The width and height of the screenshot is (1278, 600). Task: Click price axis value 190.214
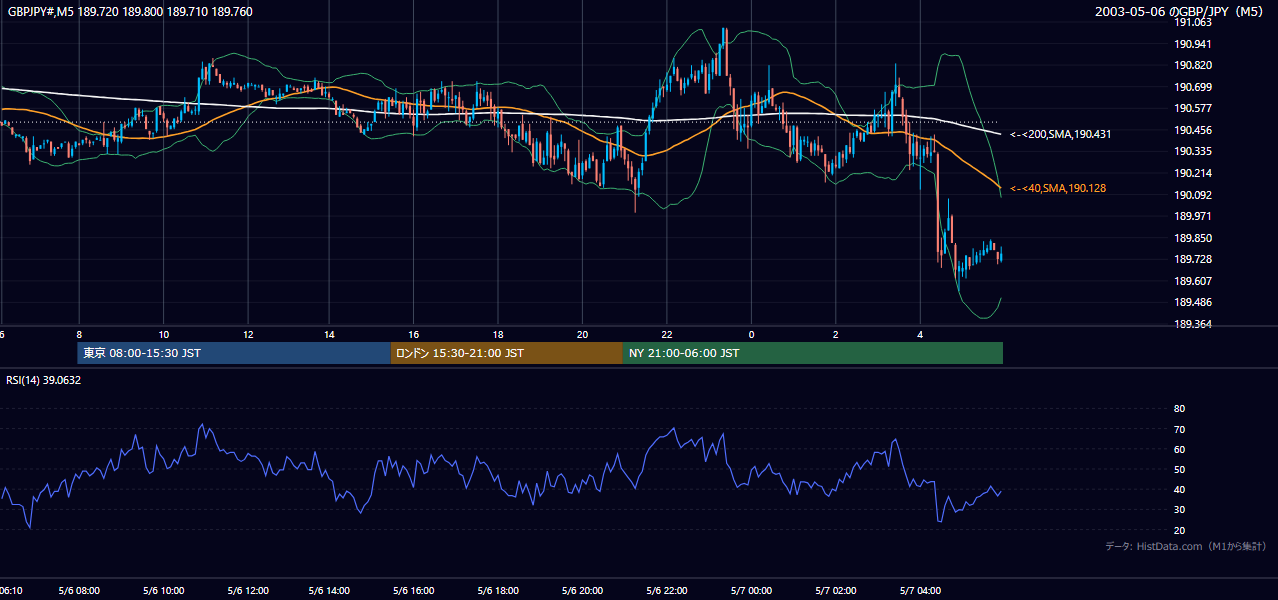tap(1193, 173)
